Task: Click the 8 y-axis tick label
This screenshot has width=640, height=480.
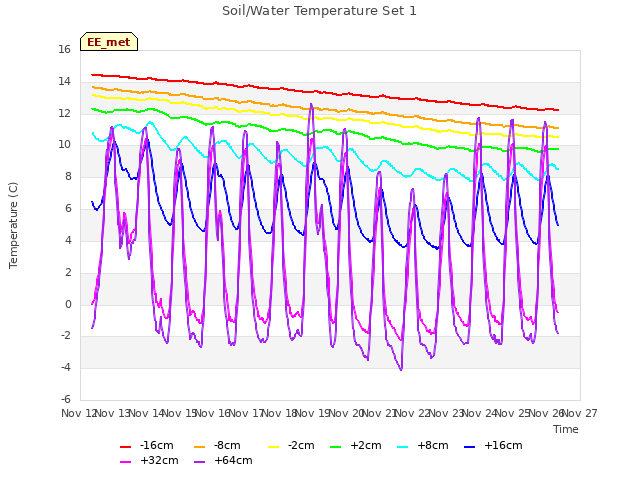Action: pos(68,176)
